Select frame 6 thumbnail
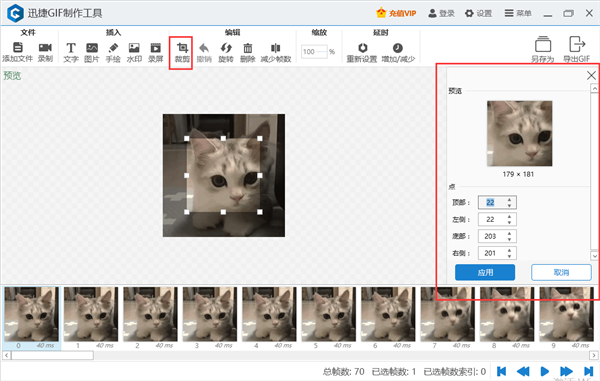The image size is (600, 381). coord(388,314)
